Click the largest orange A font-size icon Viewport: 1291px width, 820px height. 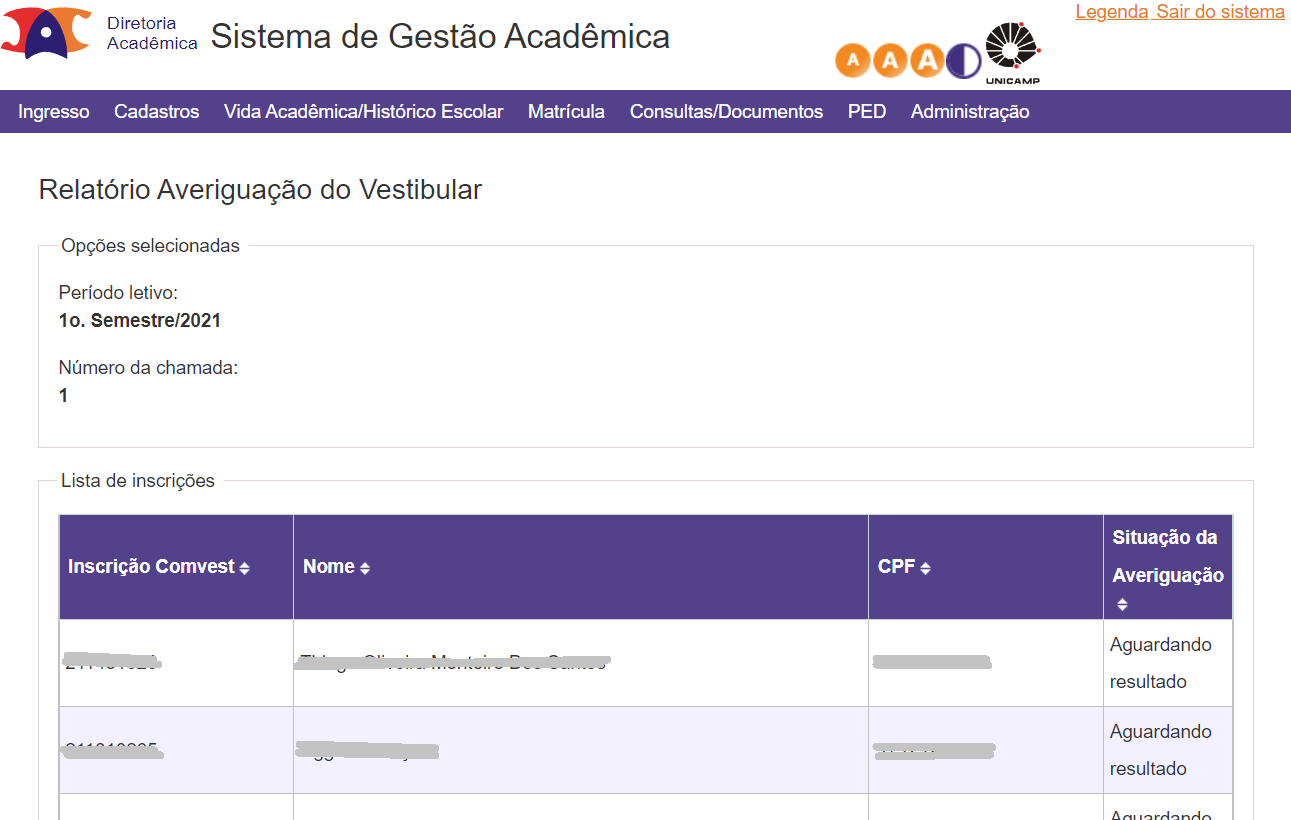(x=927, y=60)
